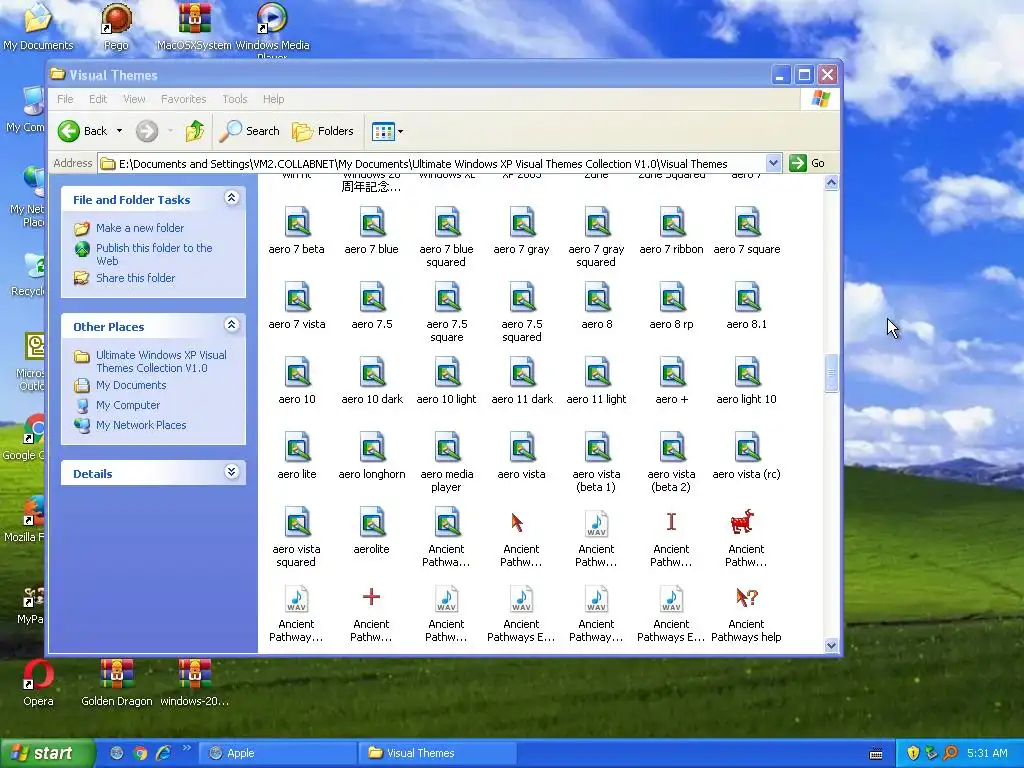1024x768 pixels.
Task: Select the Ancient Pathways I-beam cursor file
Action: [x=671, y=537]
